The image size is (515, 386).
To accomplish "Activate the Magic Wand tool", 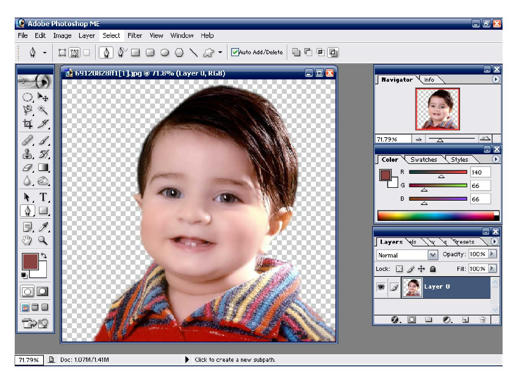I will [43, 110].
